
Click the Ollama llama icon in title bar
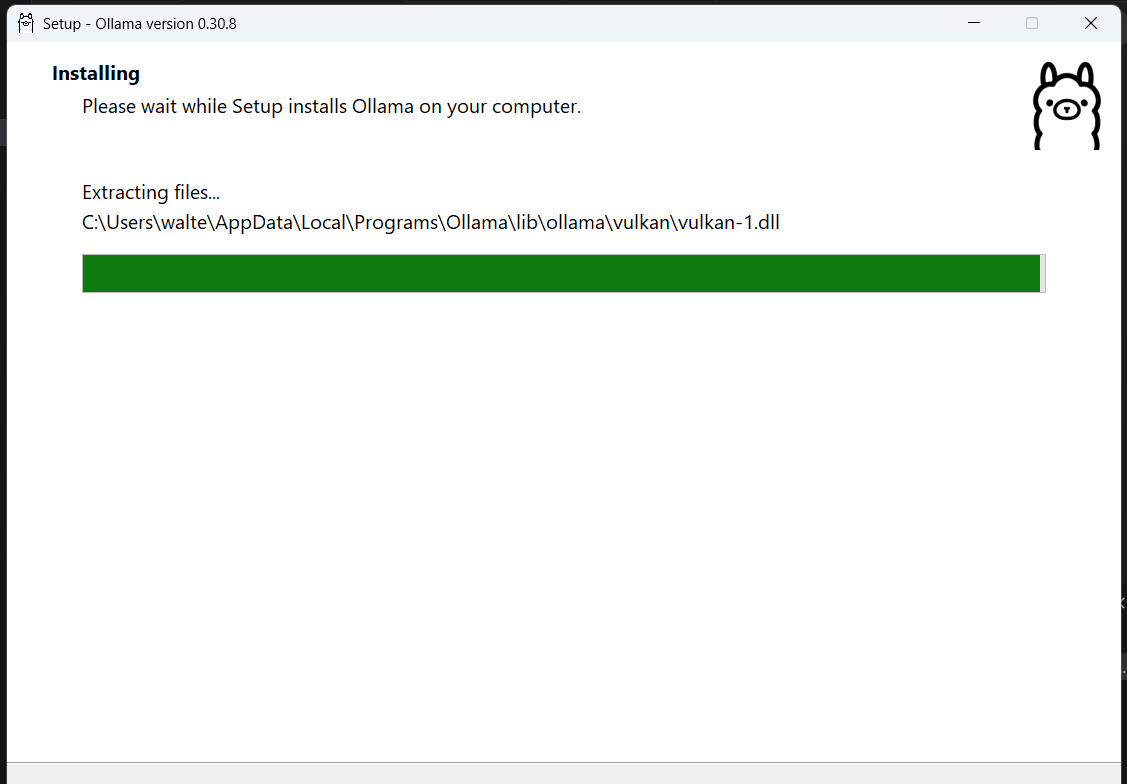click(26, 24)
